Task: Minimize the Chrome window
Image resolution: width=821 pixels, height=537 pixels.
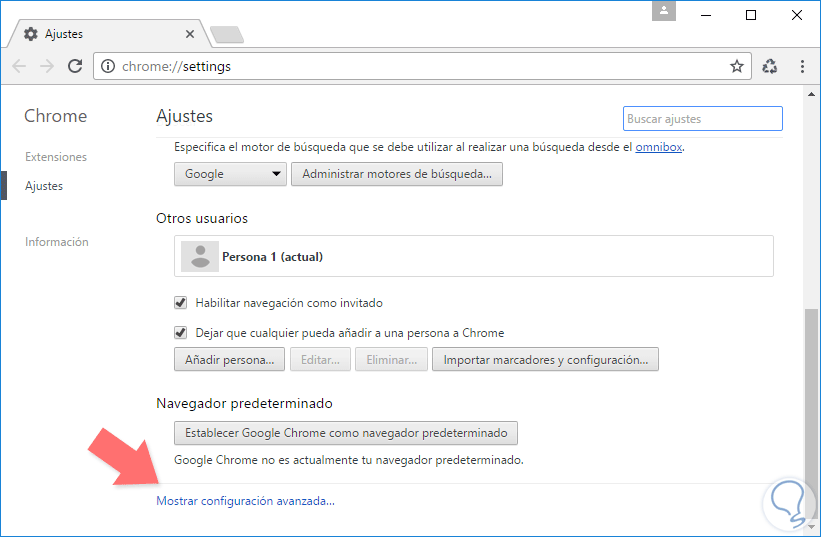Action: 706,15
